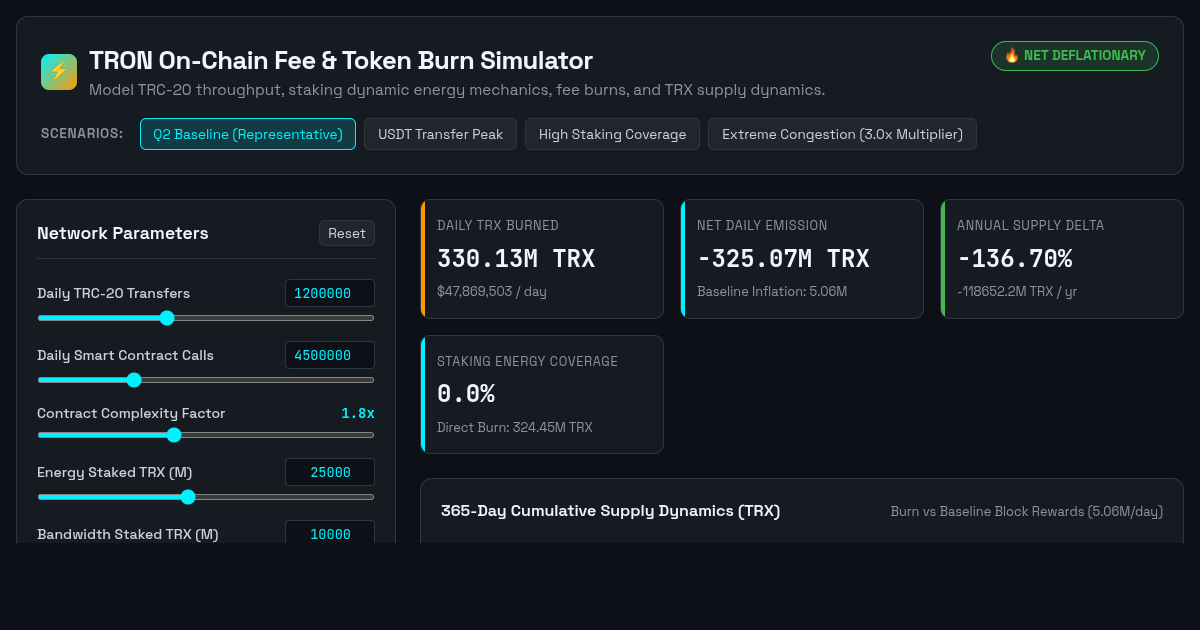
Task: Click the Baseline Inflation: 5.06M text
Action: pyautogui.click(x=772, y=291)
